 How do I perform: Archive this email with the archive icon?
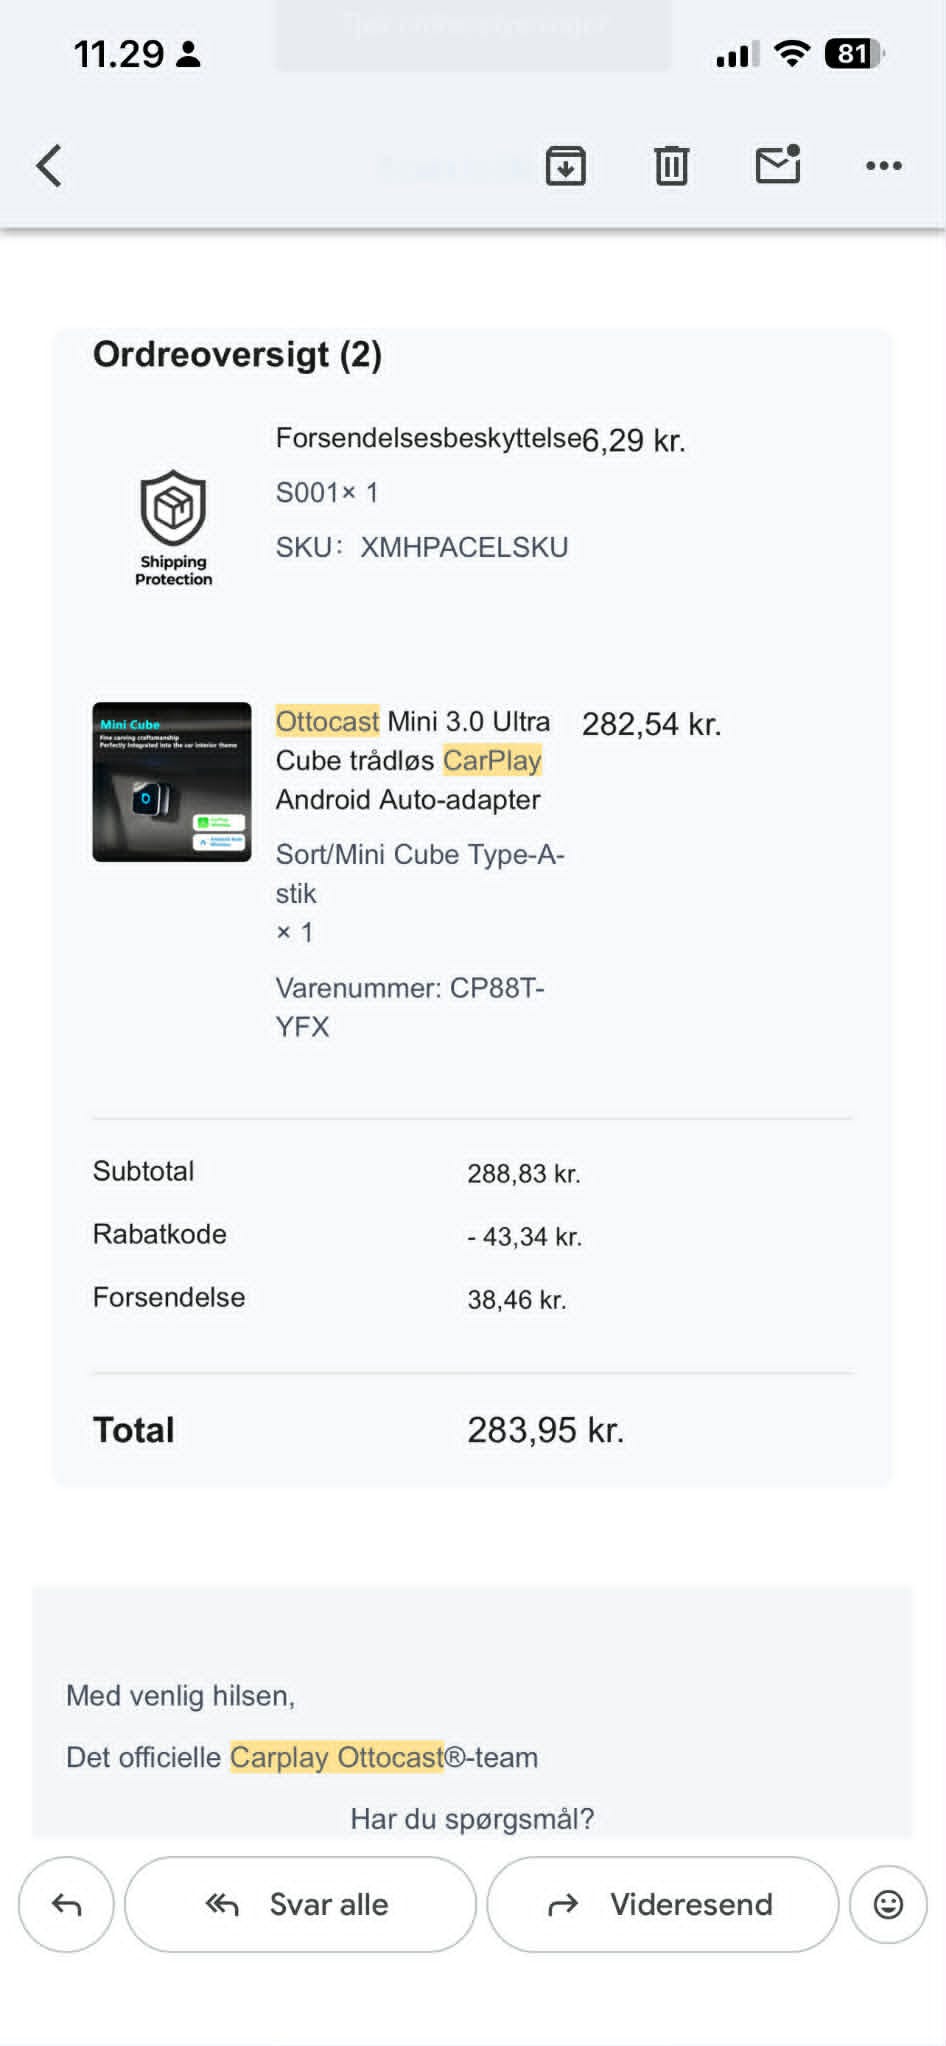click(x=566, y=166)
